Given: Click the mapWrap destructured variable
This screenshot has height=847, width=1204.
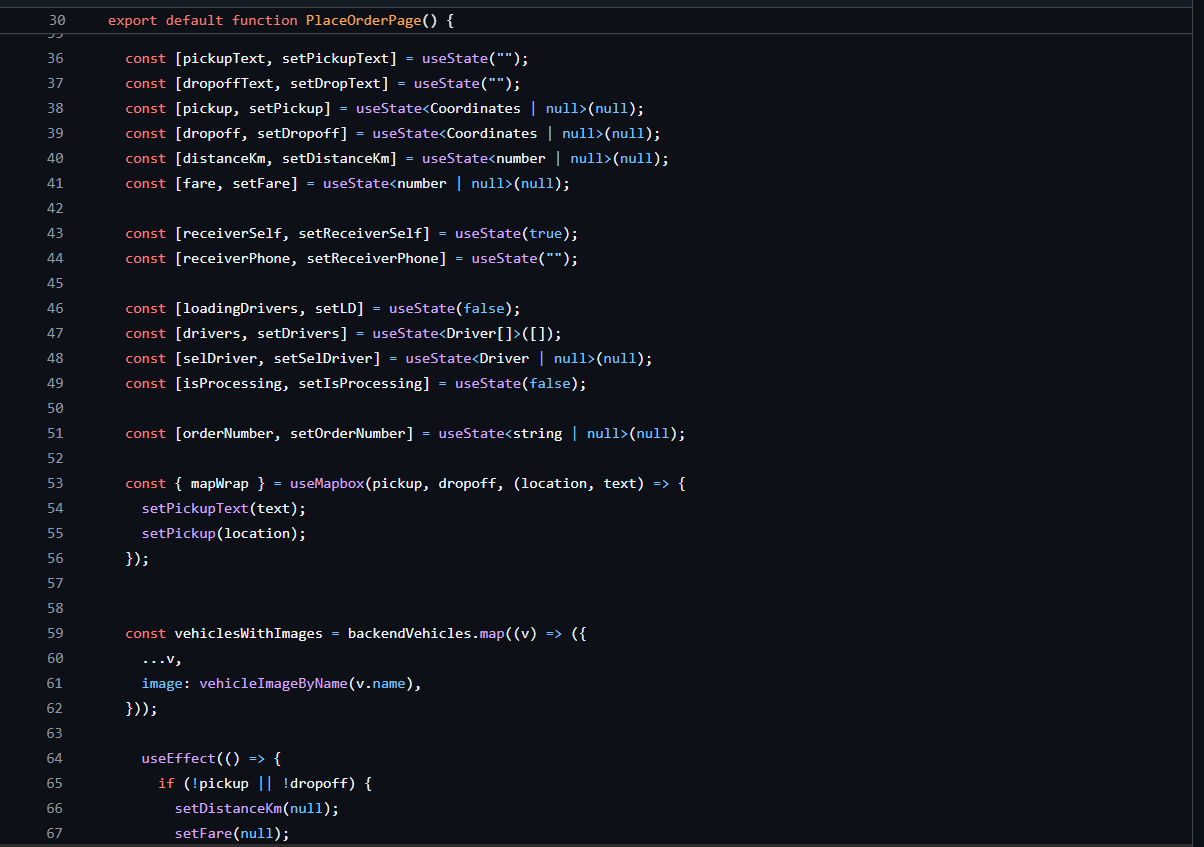Looking at the screenshot, I should 219,483.
